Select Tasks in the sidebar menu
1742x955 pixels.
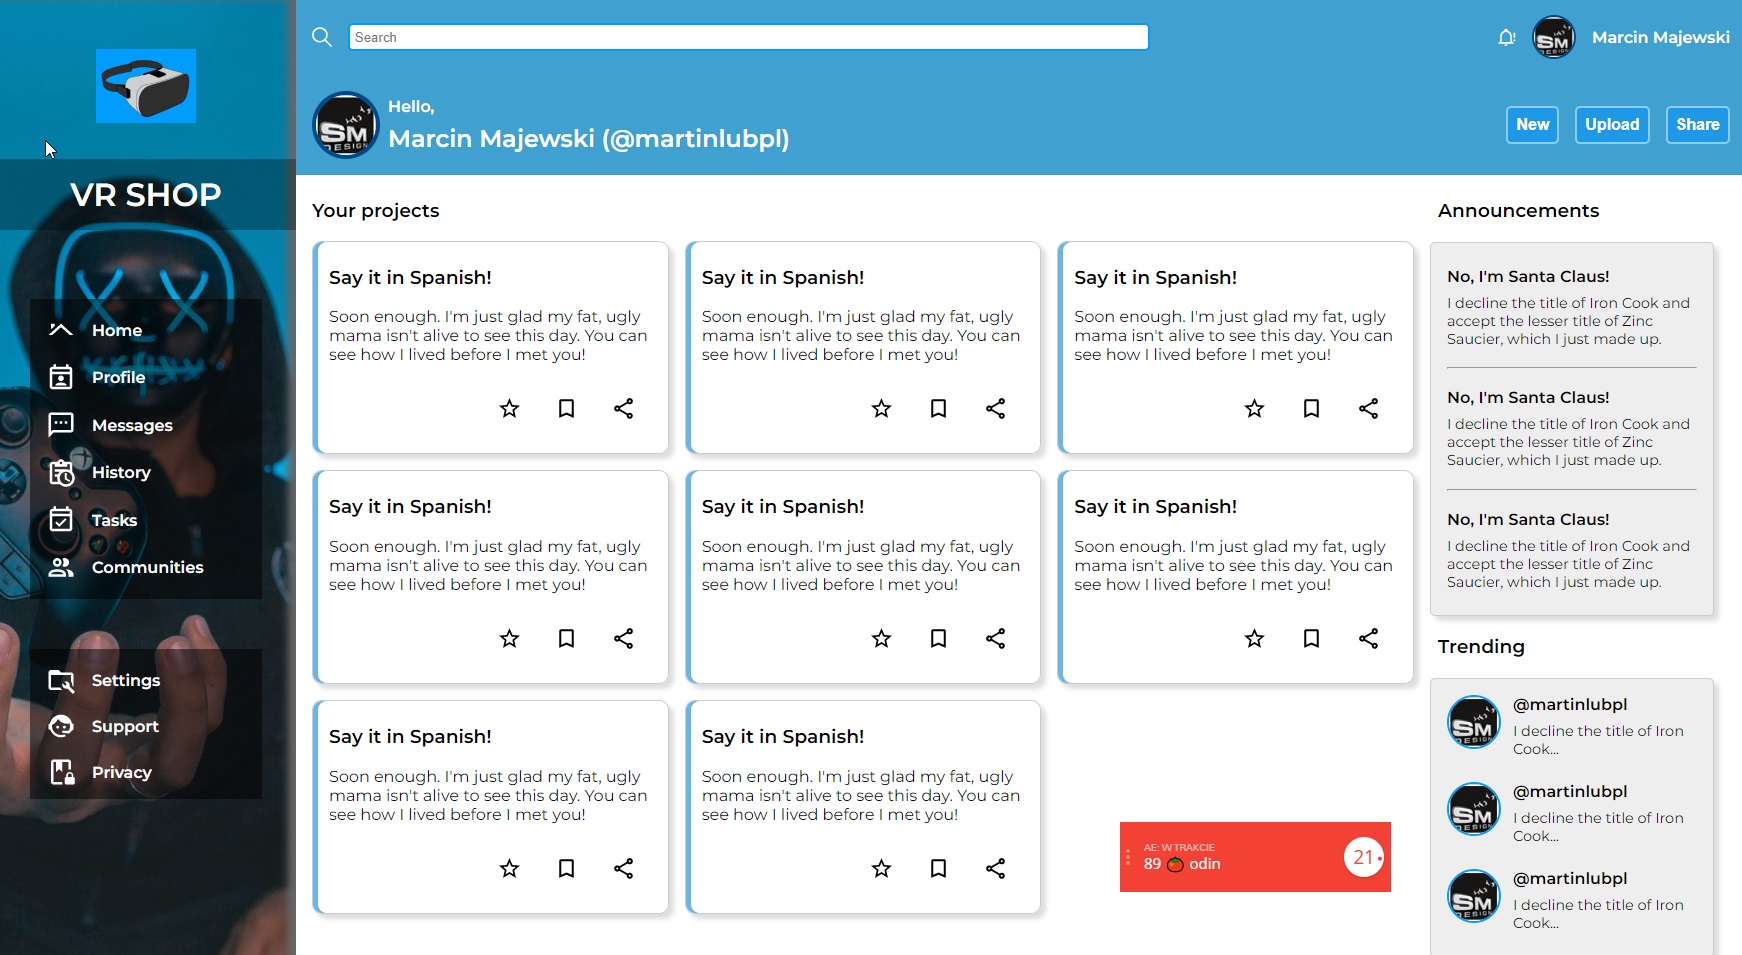tap(60, 519)
